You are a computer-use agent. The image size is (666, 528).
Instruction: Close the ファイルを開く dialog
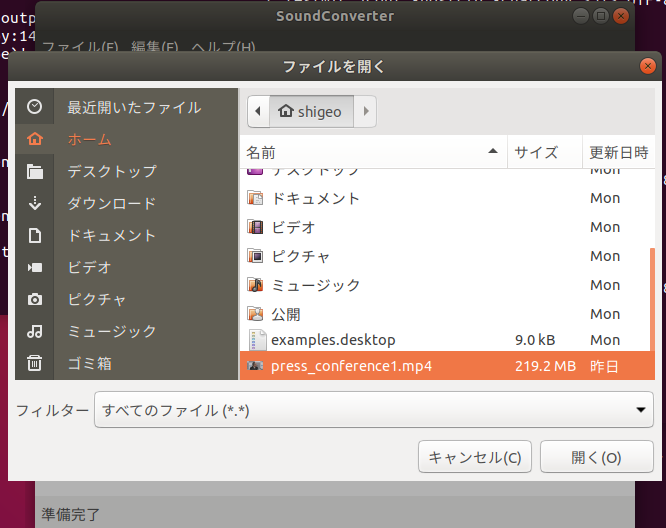(647, 66)
